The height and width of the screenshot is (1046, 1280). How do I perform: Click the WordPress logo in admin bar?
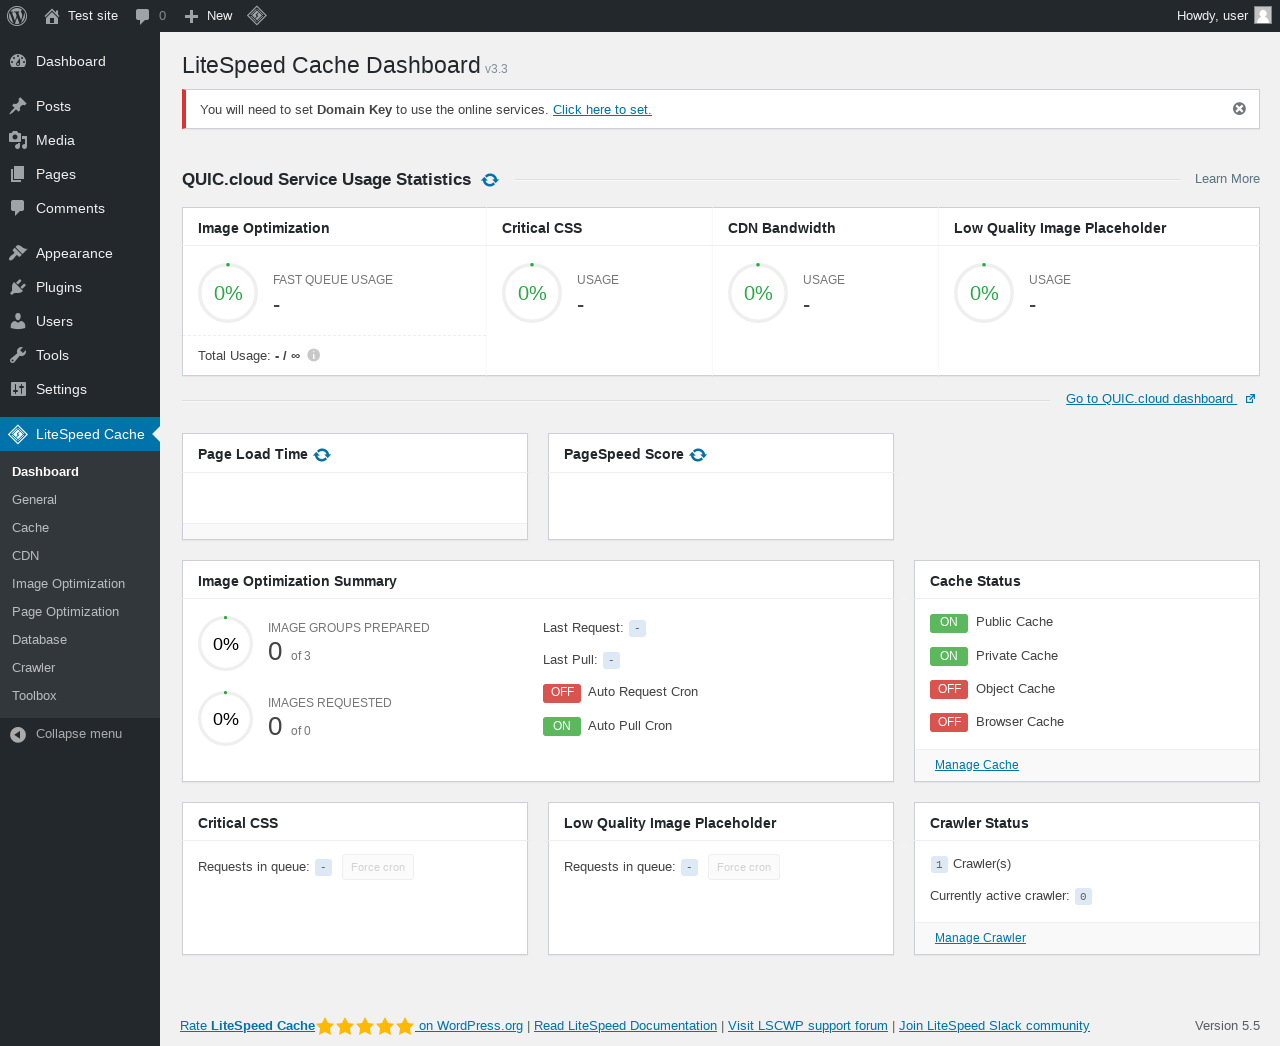pos(17,16)
